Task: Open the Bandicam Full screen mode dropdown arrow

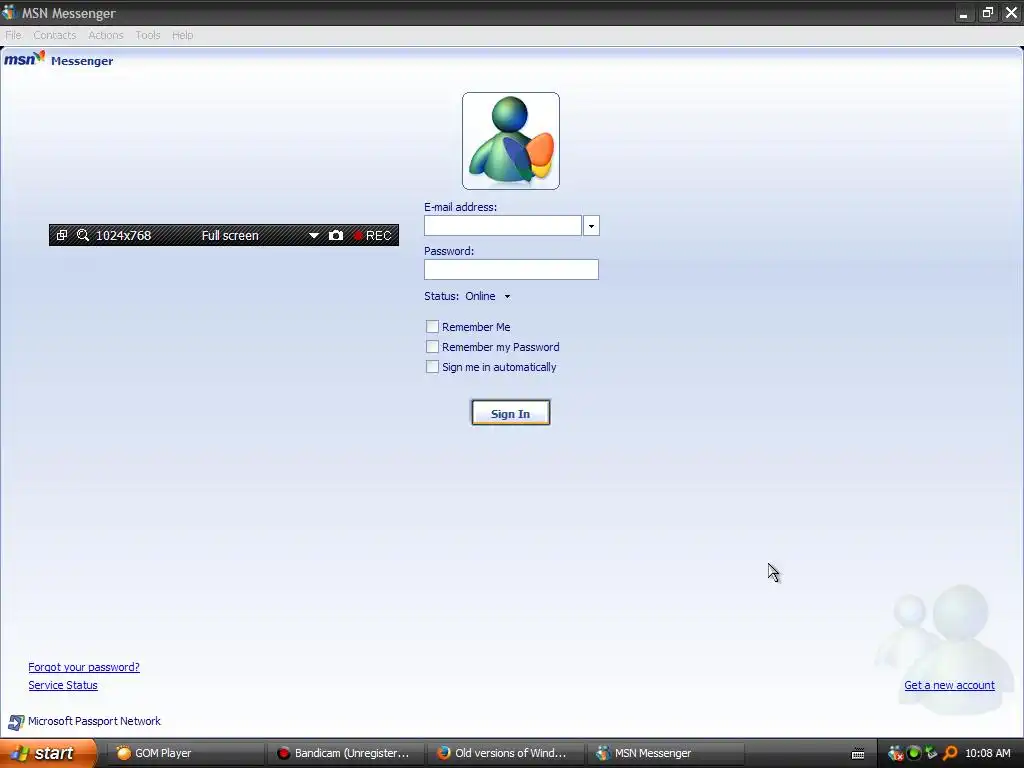Action: tap(313, 235)
